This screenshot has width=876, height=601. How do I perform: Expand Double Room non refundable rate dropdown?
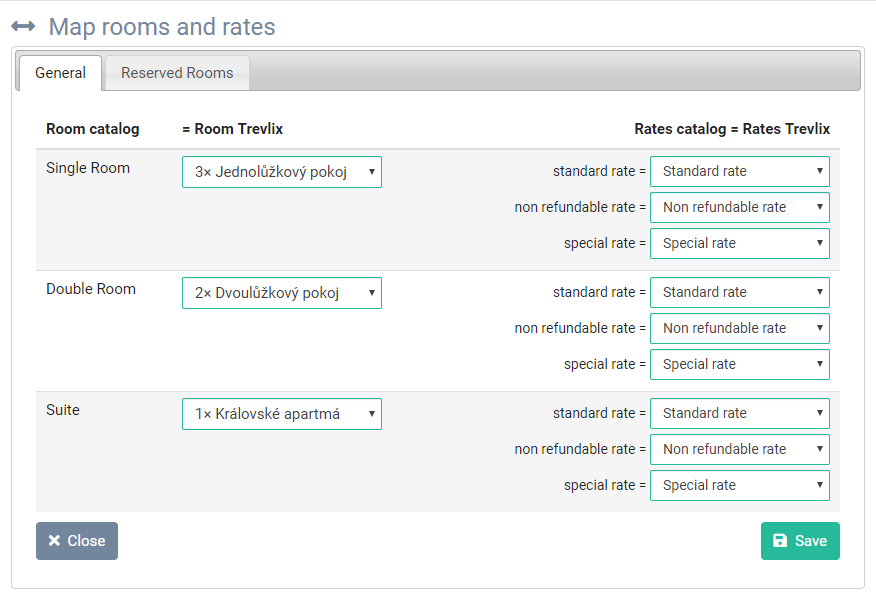click(x=740, y=328)
